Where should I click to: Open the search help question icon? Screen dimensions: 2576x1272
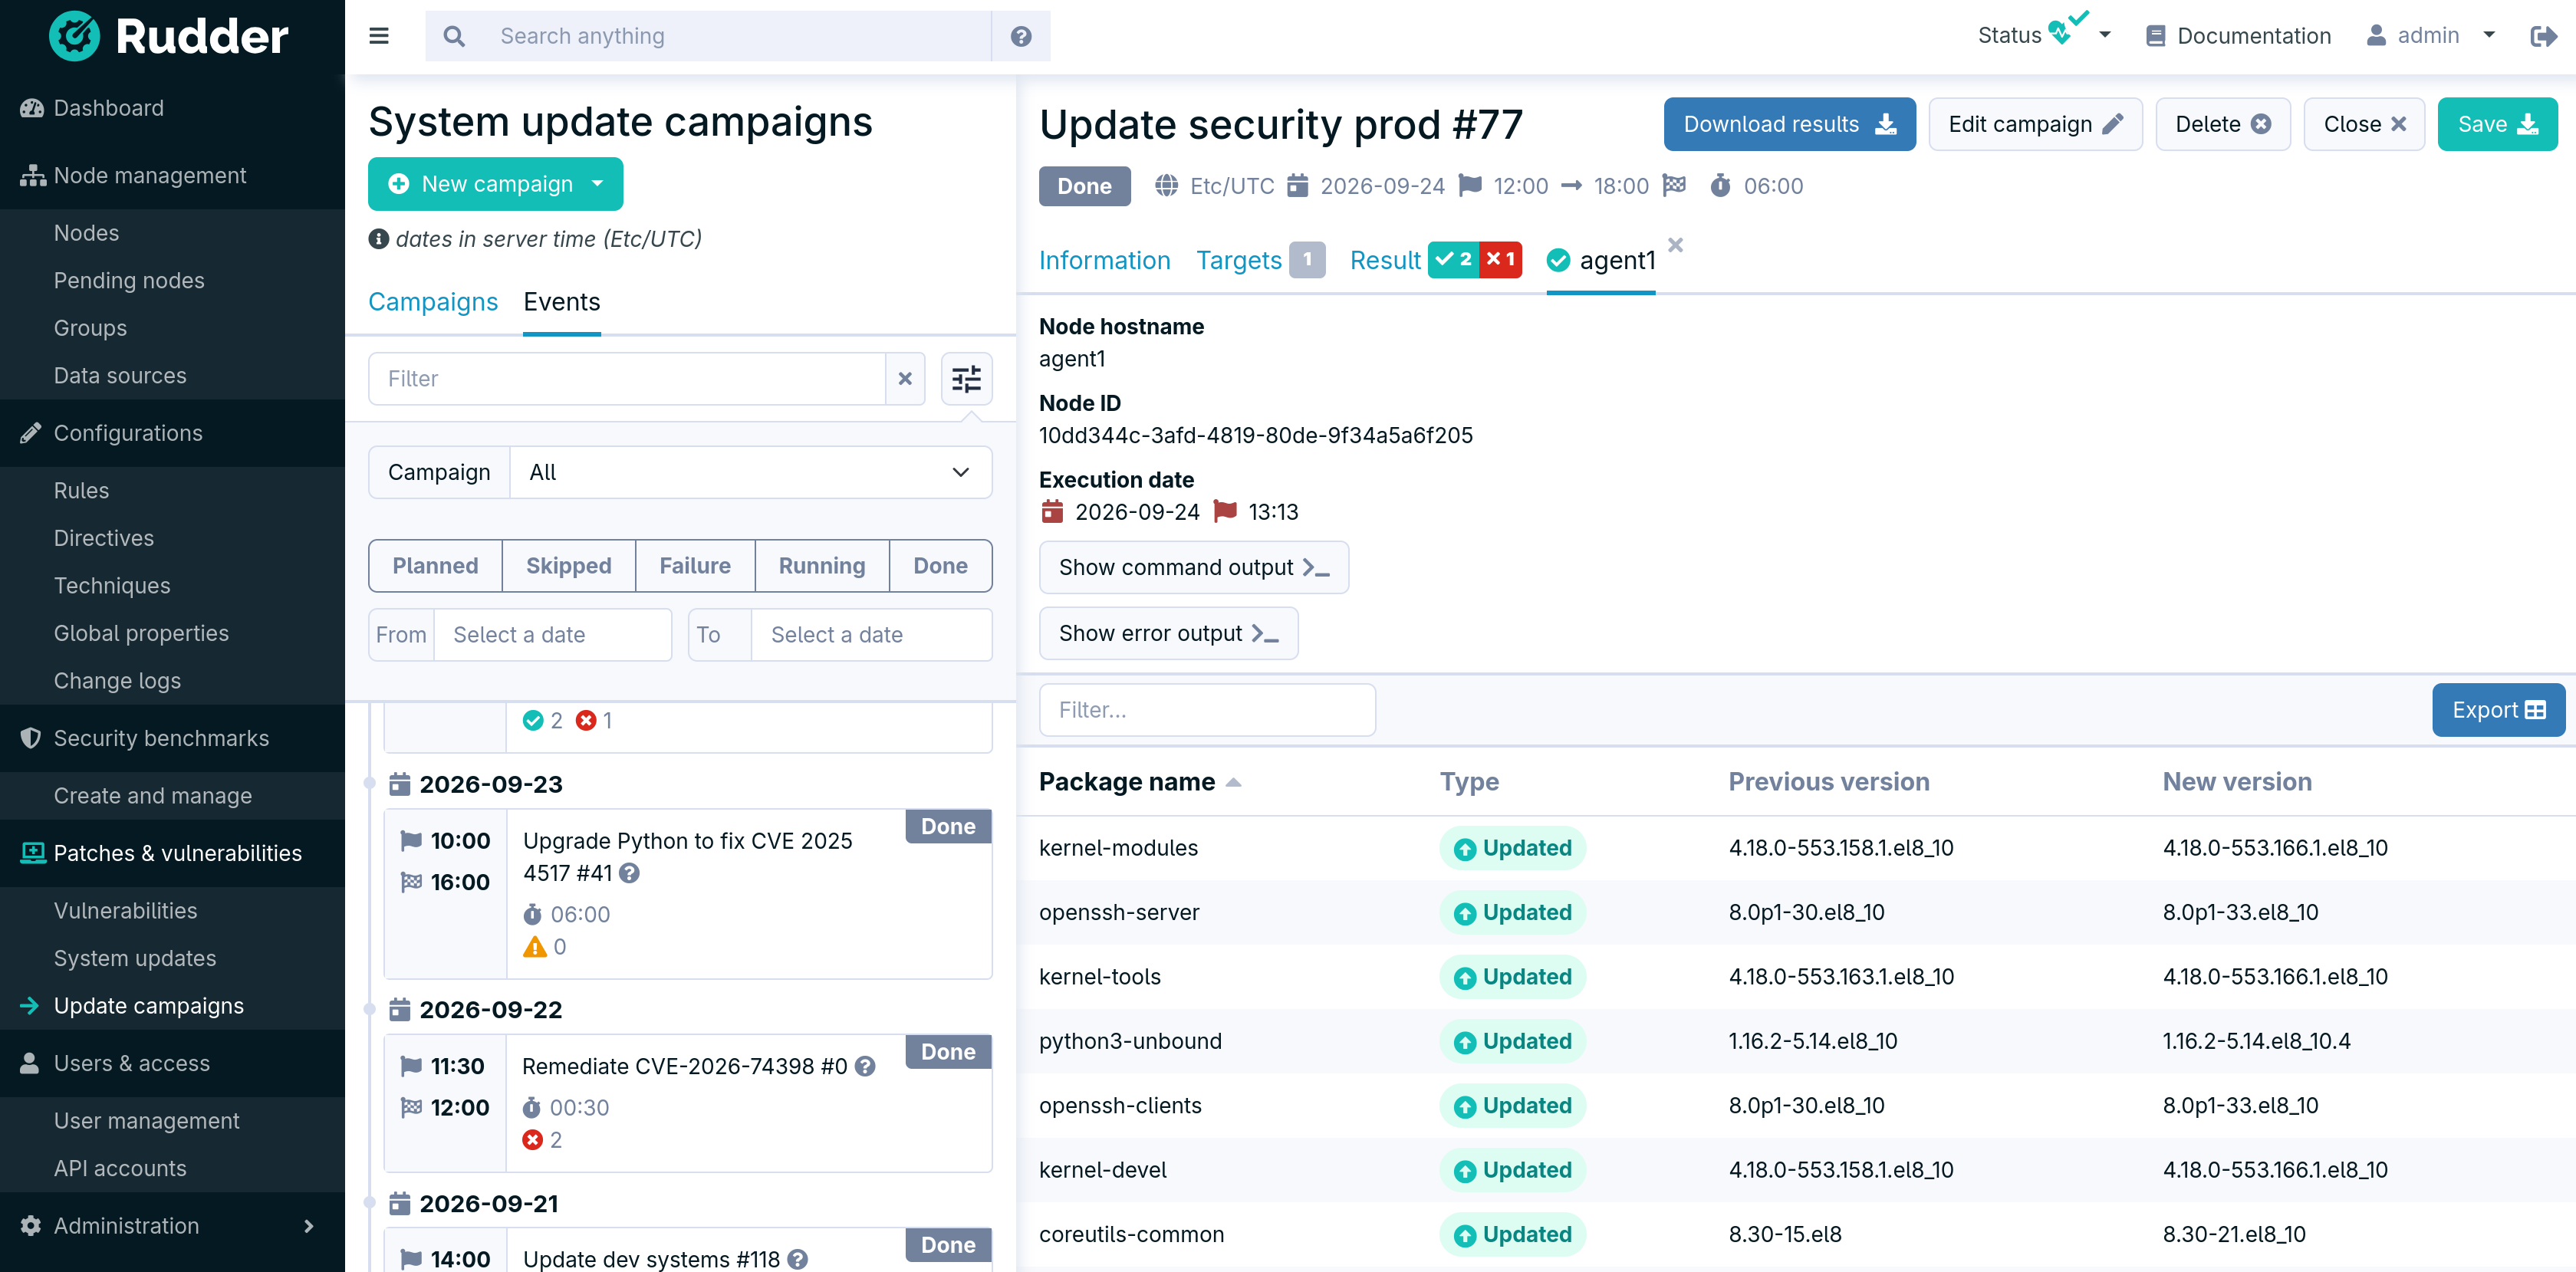click(x=1020, y=36)
